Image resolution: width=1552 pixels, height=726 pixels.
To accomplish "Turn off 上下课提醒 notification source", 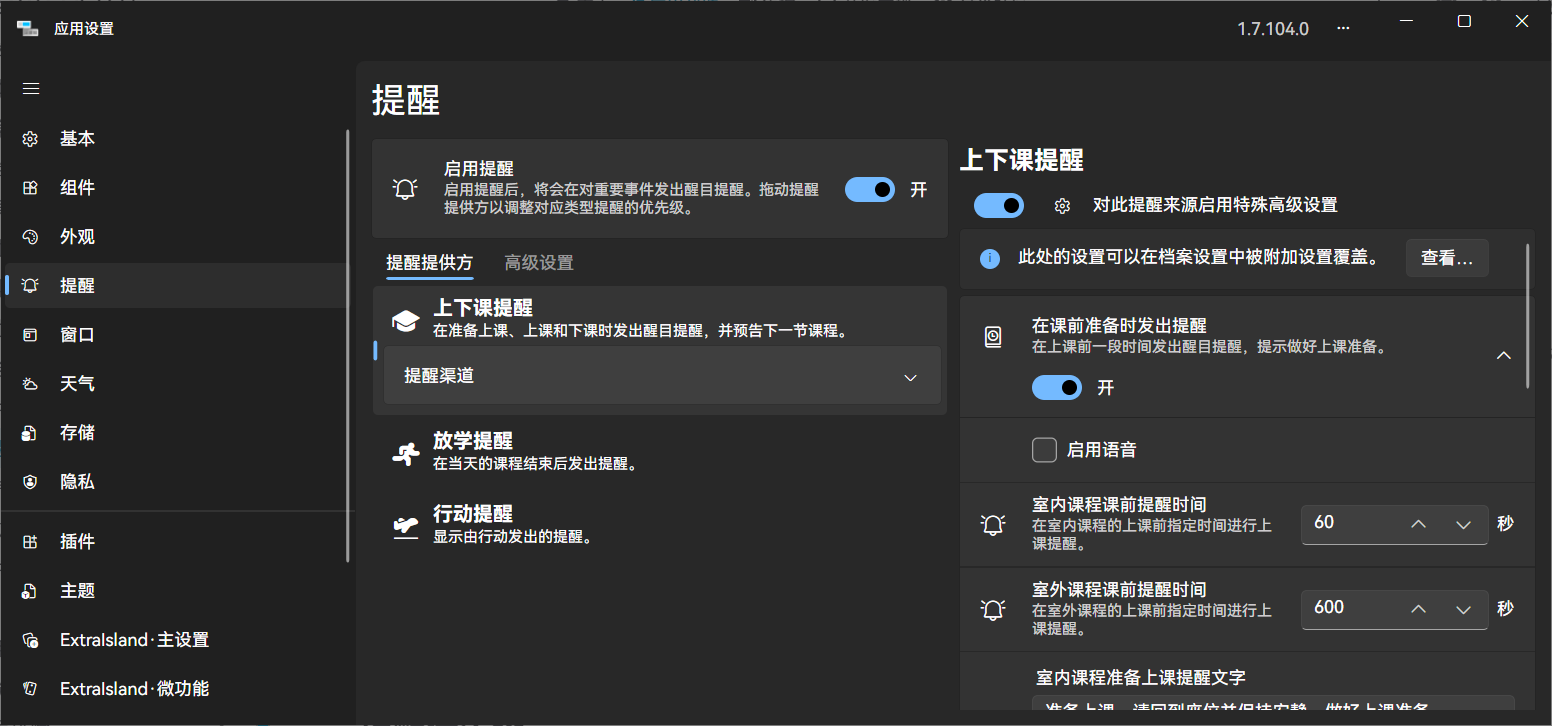I will [998, 205].
